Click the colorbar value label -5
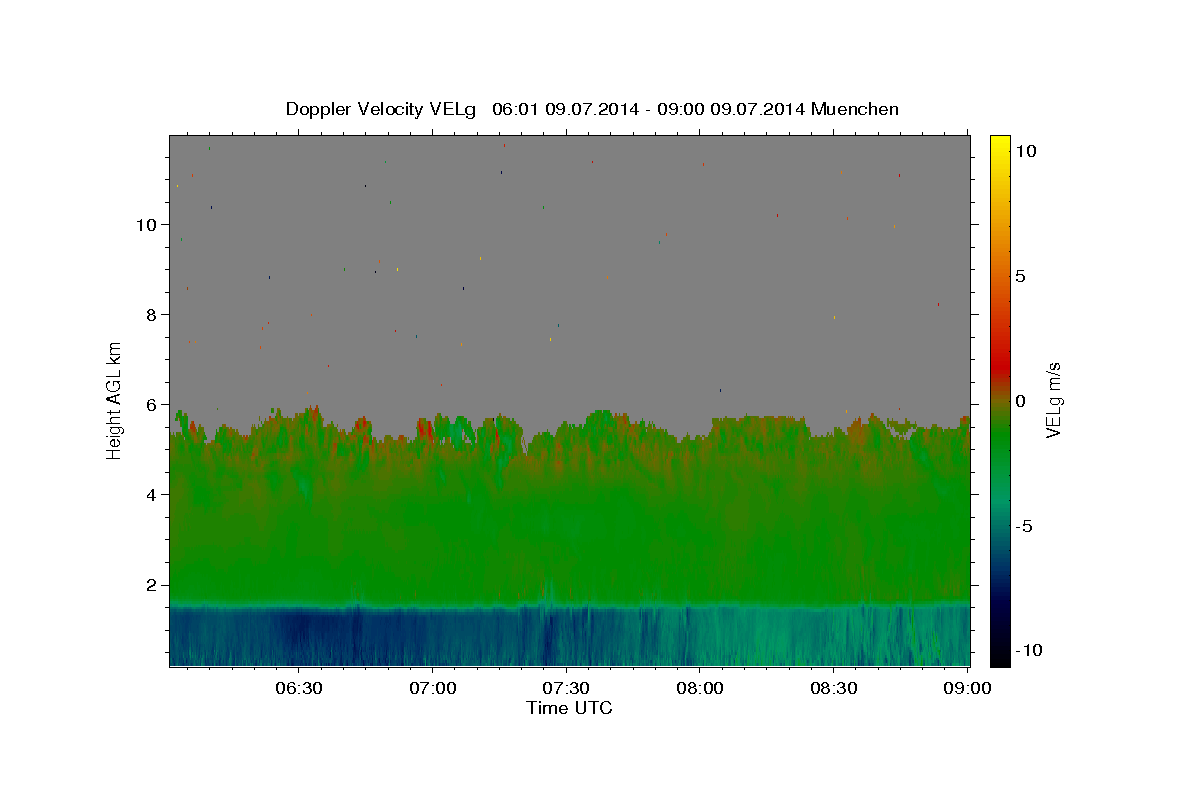This screenshot has height=800, width=1200. [1024, 526]
